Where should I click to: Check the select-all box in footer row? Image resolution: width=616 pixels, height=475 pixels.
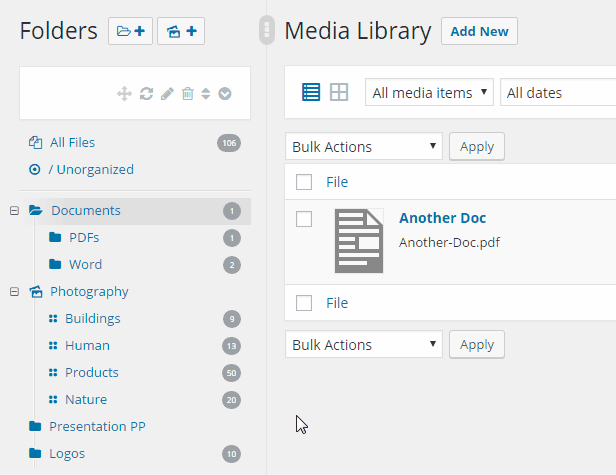304,303
